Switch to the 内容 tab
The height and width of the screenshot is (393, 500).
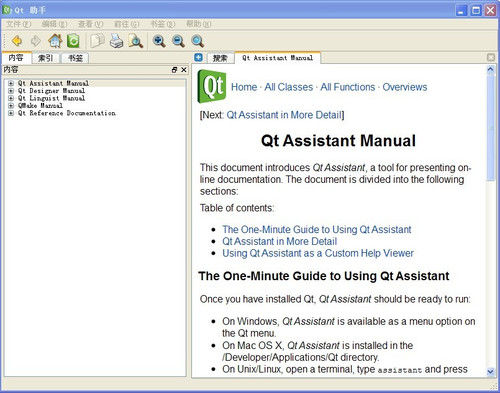point(16,58)
